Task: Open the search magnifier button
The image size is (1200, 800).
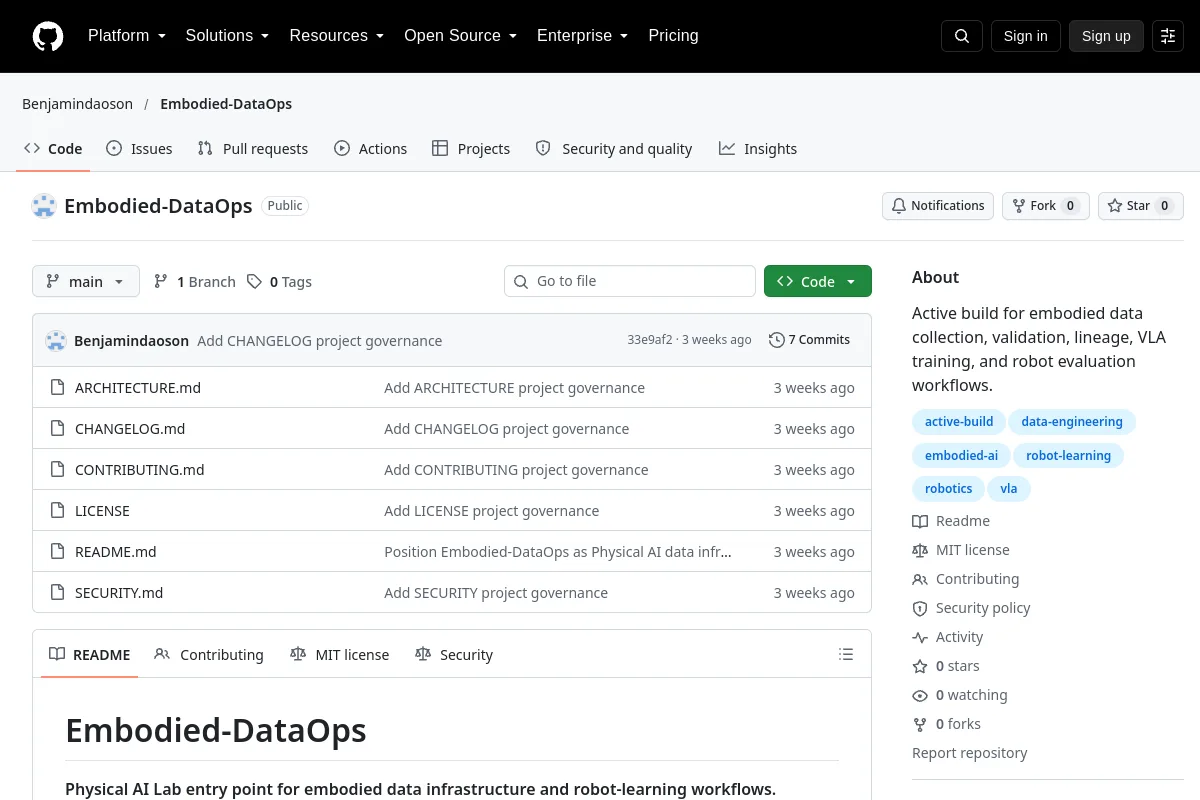Action: (962, 36)
